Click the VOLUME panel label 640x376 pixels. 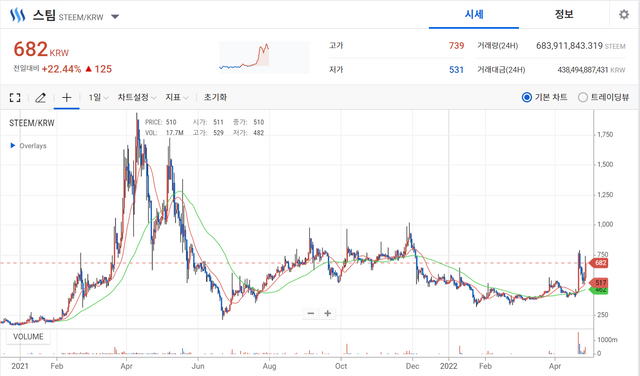tap(28, 337)
